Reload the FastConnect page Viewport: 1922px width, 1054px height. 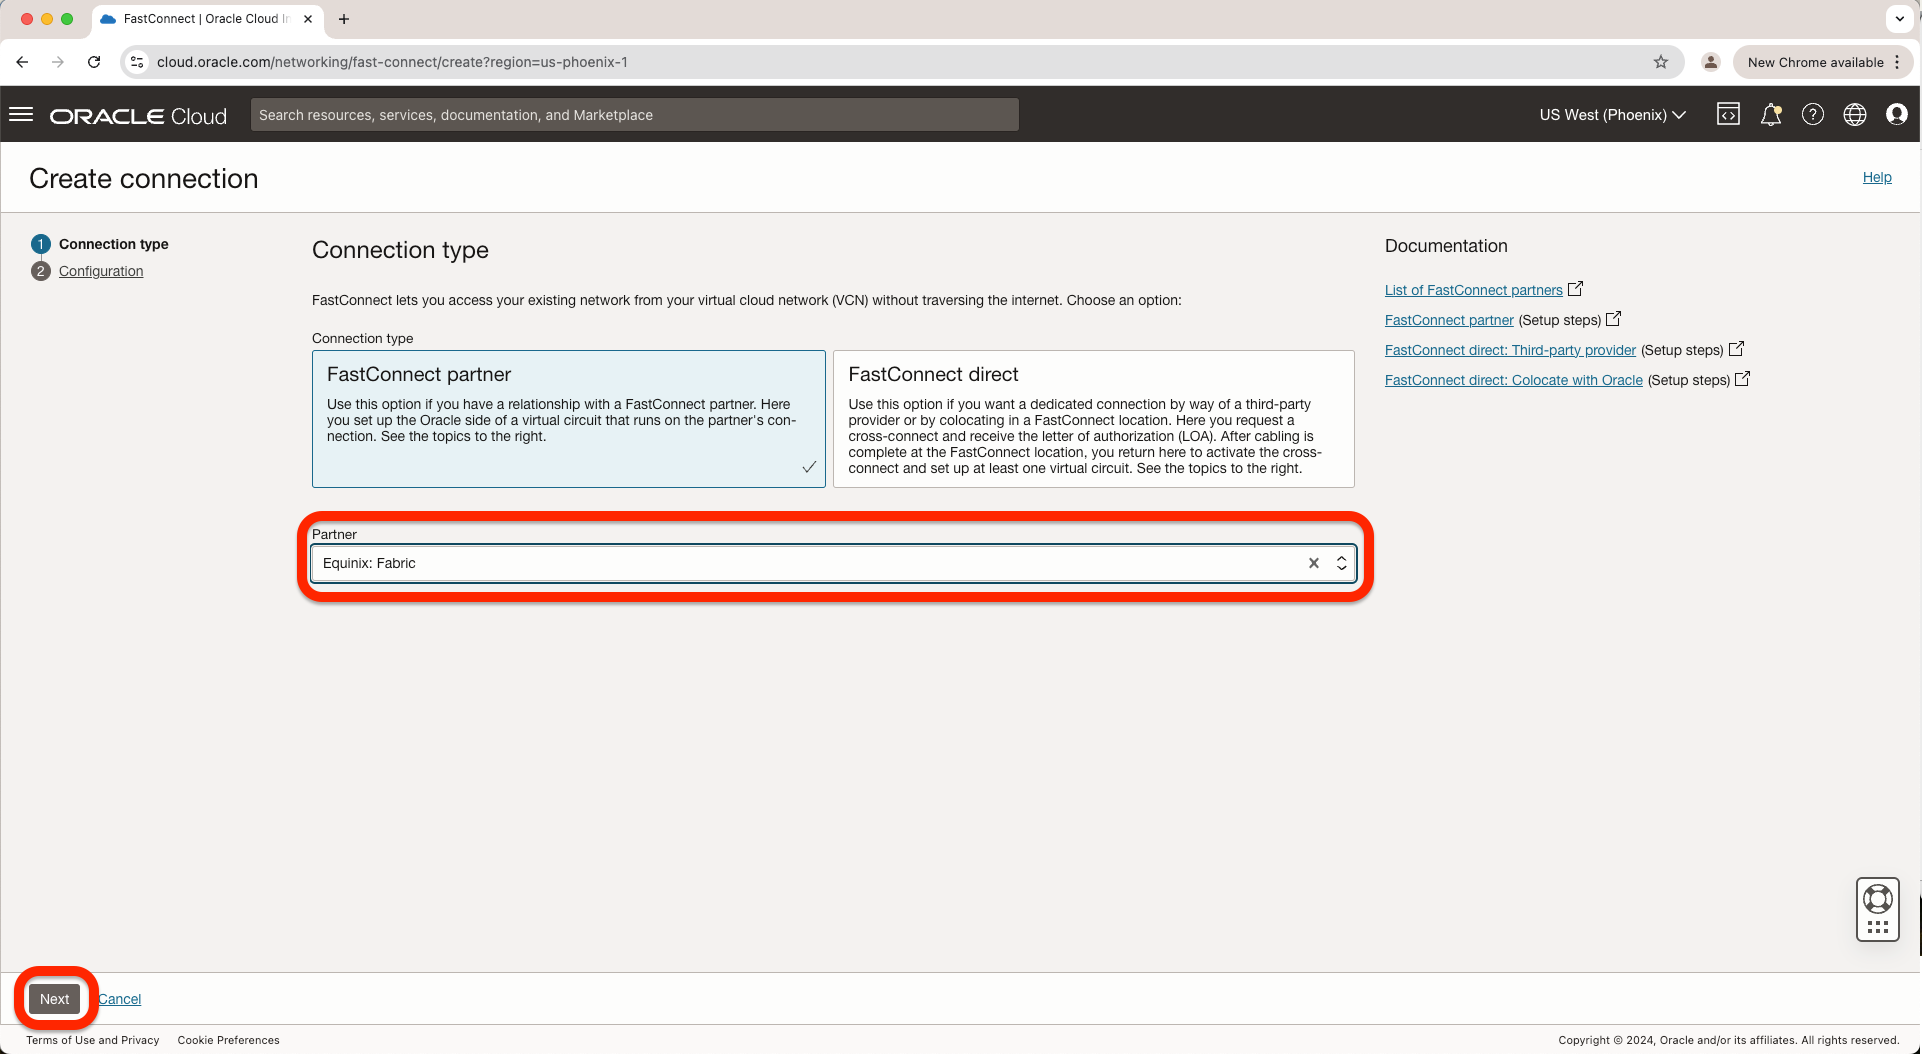click(94, 62)
